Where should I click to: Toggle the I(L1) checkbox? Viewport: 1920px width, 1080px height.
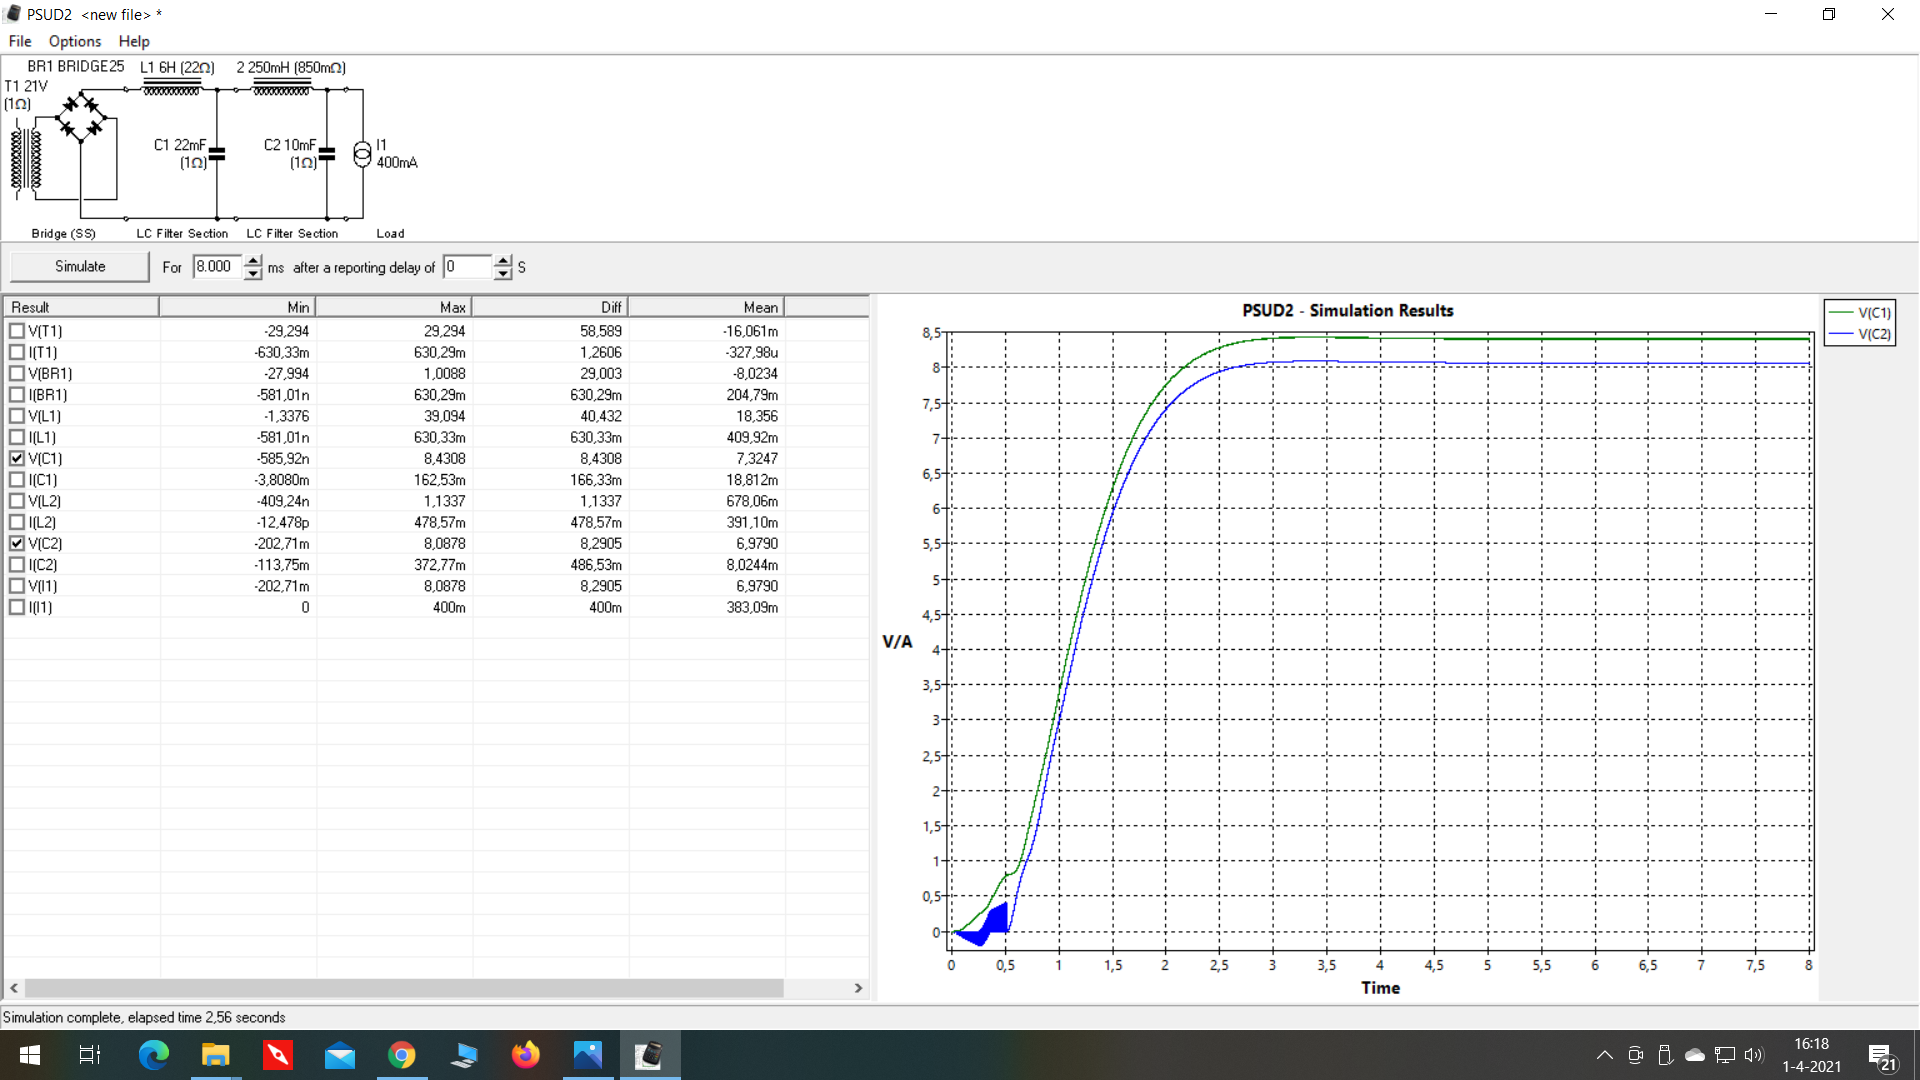coord(17,437)
